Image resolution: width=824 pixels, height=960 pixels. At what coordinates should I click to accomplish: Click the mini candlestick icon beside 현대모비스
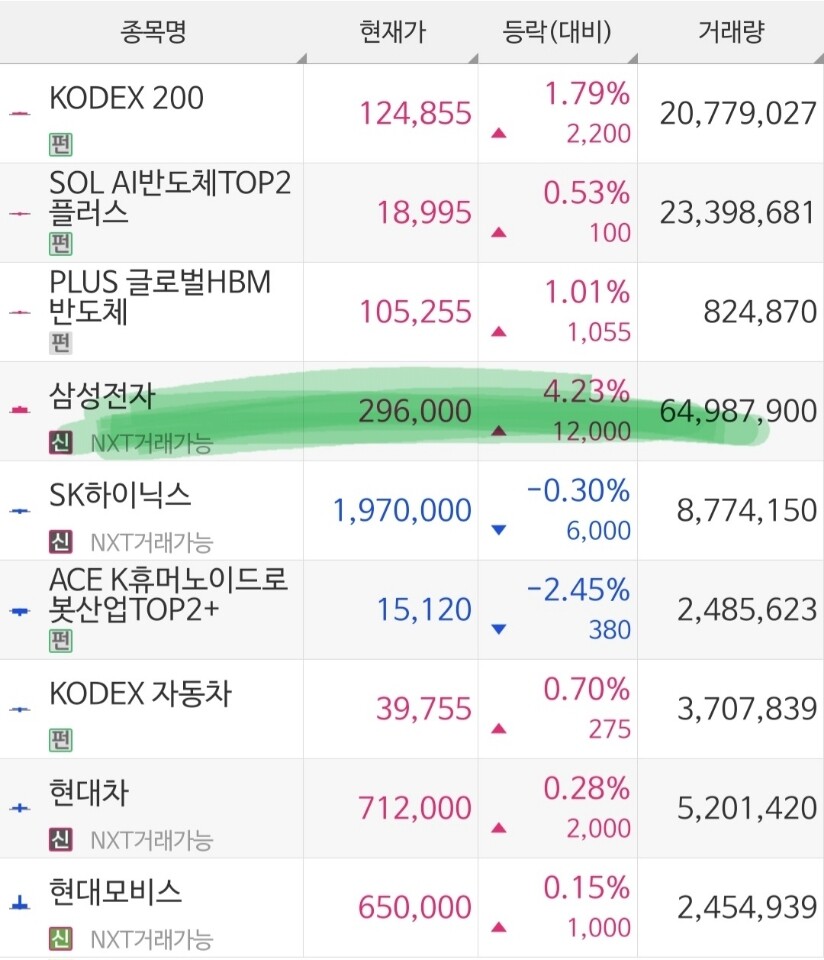click(x=20, y=902)
